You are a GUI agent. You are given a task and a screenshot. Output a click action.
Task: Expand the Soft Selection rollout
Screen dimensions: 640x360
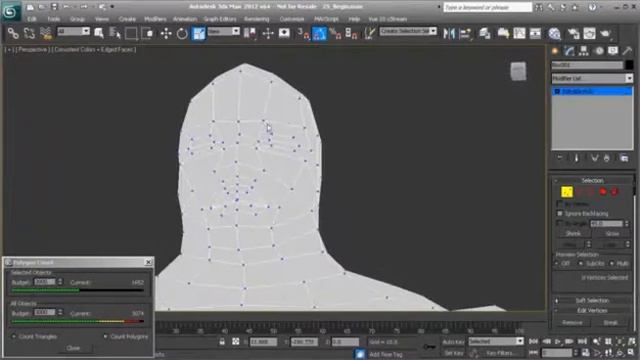592,300
